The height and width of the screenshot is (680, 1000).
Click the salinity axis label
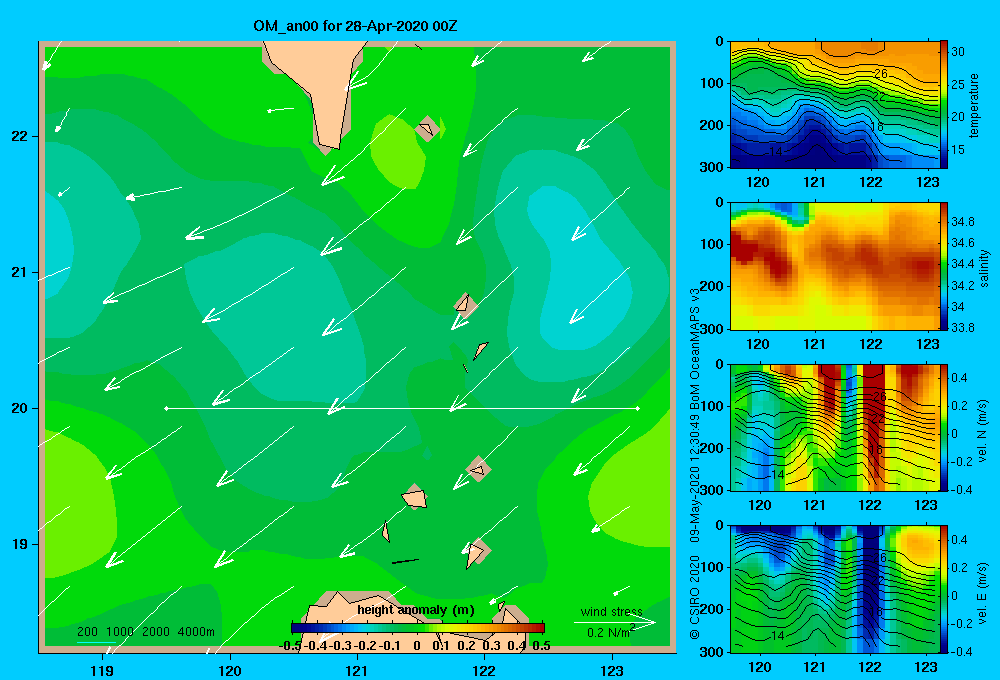point(984,268)
